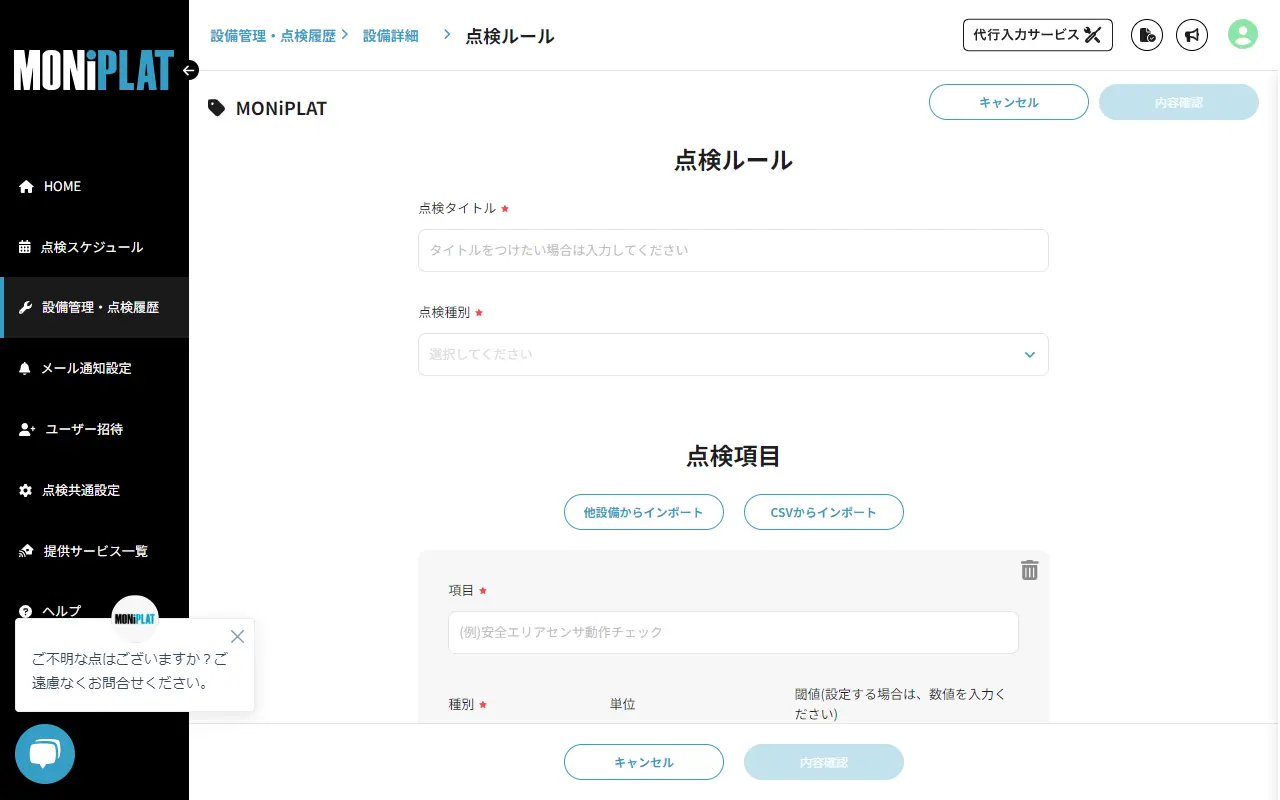Open the green user avatar icon
Screen dimensions: 1280x800
click(x=1242, y=35)
